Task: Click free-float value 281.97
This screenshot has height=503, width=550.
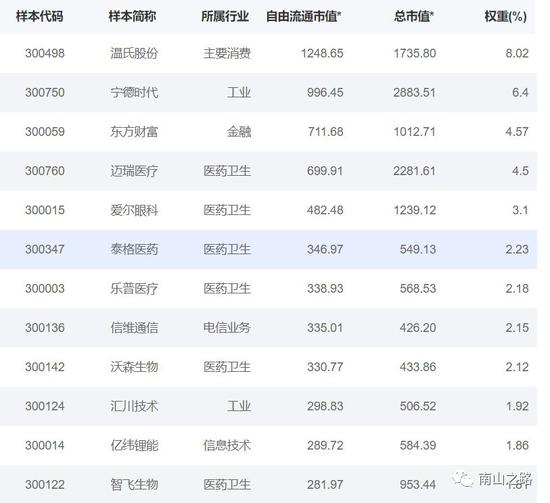Action: [325, 485]
